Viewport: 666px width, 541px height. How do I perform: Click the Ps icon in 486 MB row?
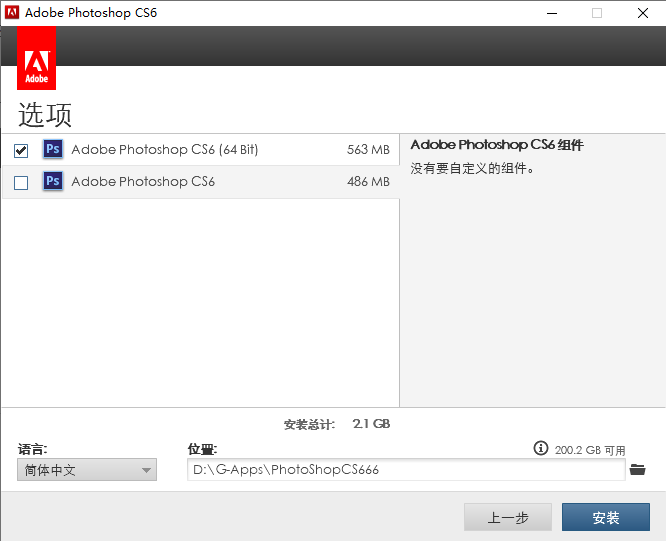tap(53, 181)
